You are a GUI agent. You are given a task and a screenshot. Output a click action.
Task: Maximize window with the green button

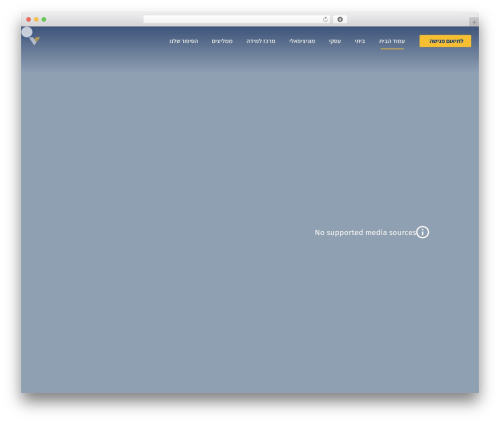(44, 19)
